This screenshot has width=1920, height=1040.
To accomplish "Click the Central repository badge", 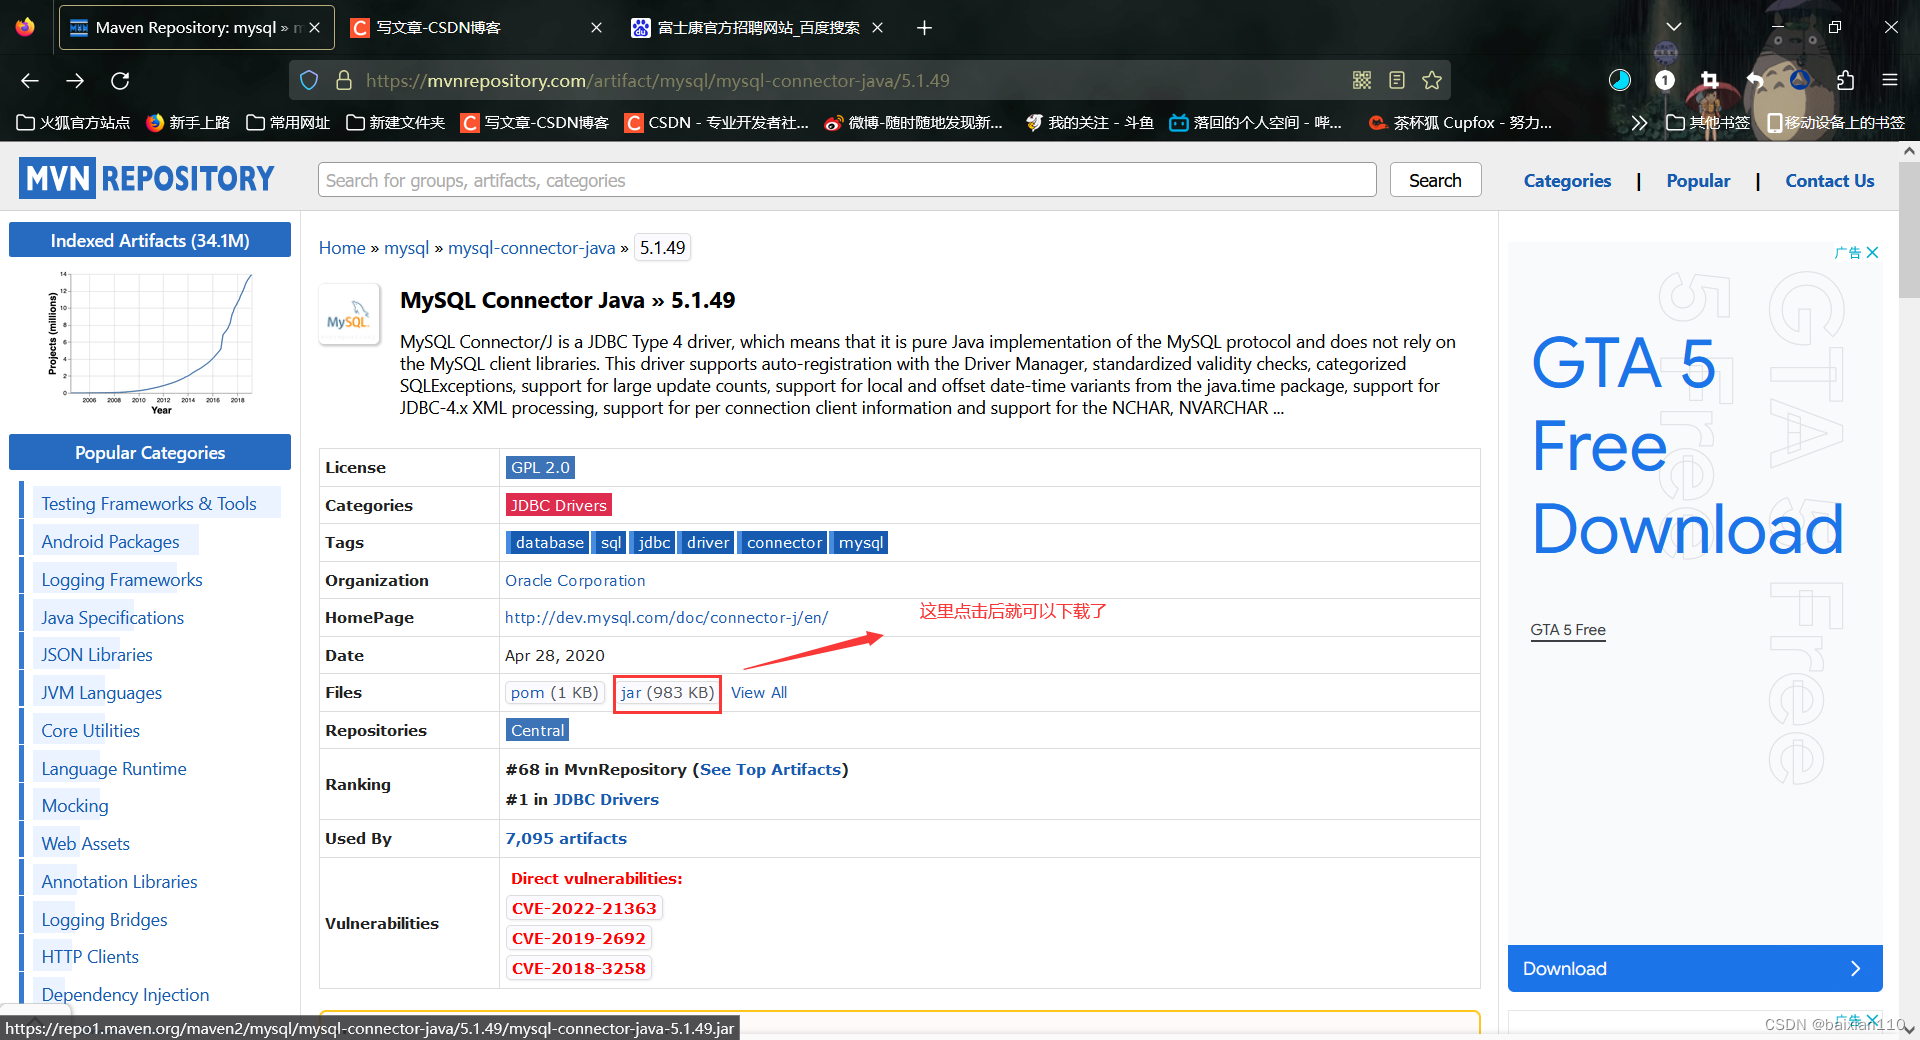I will pos(537,730).
